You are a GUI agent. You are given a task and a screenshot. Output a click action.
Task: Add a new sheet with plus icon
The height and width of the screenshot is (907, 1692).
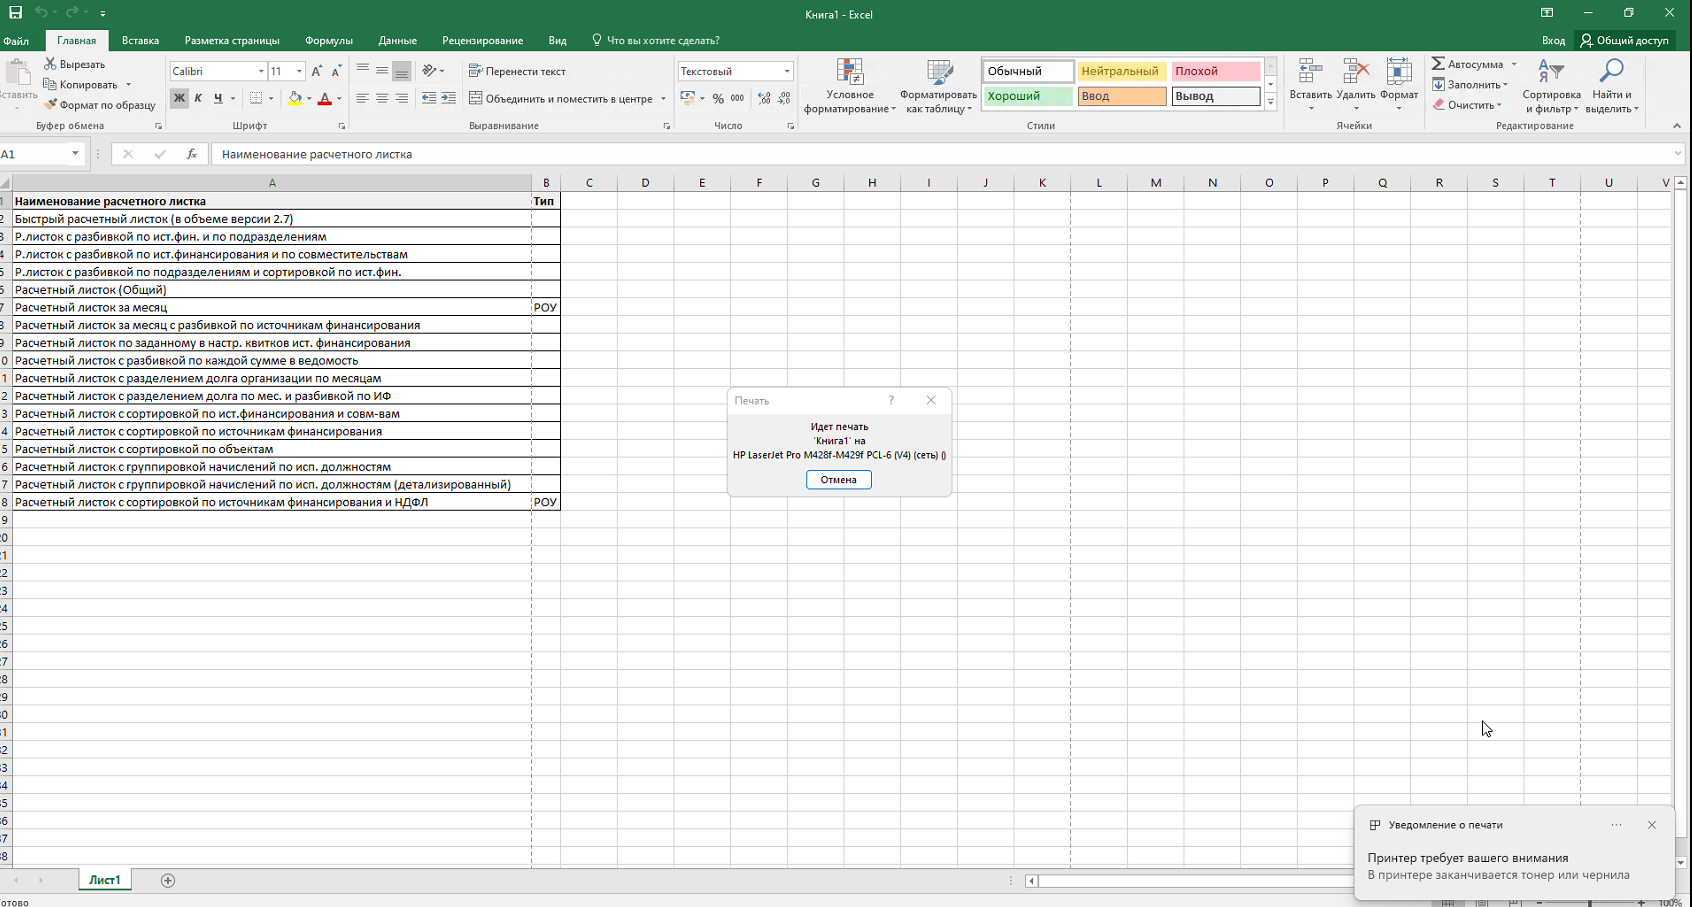[168, 880]
